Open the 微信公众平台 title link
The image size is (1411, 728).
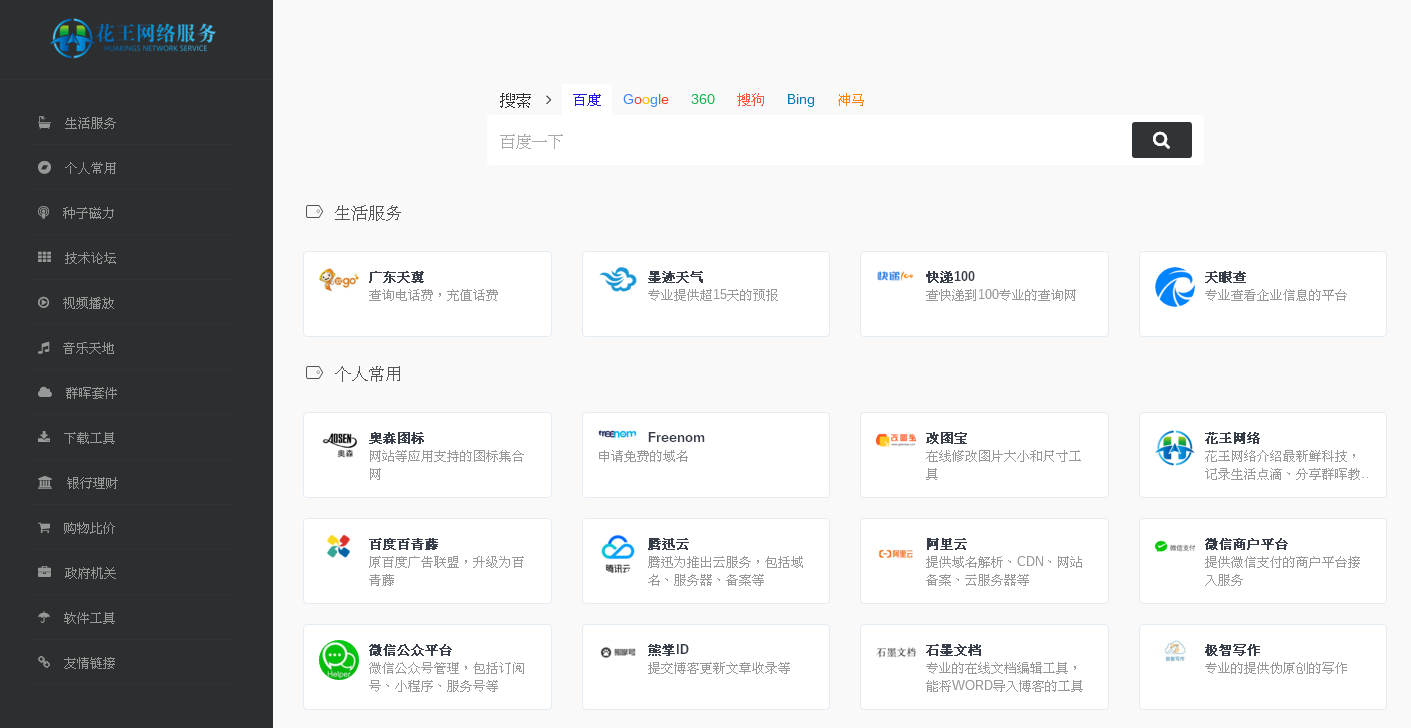410,650
